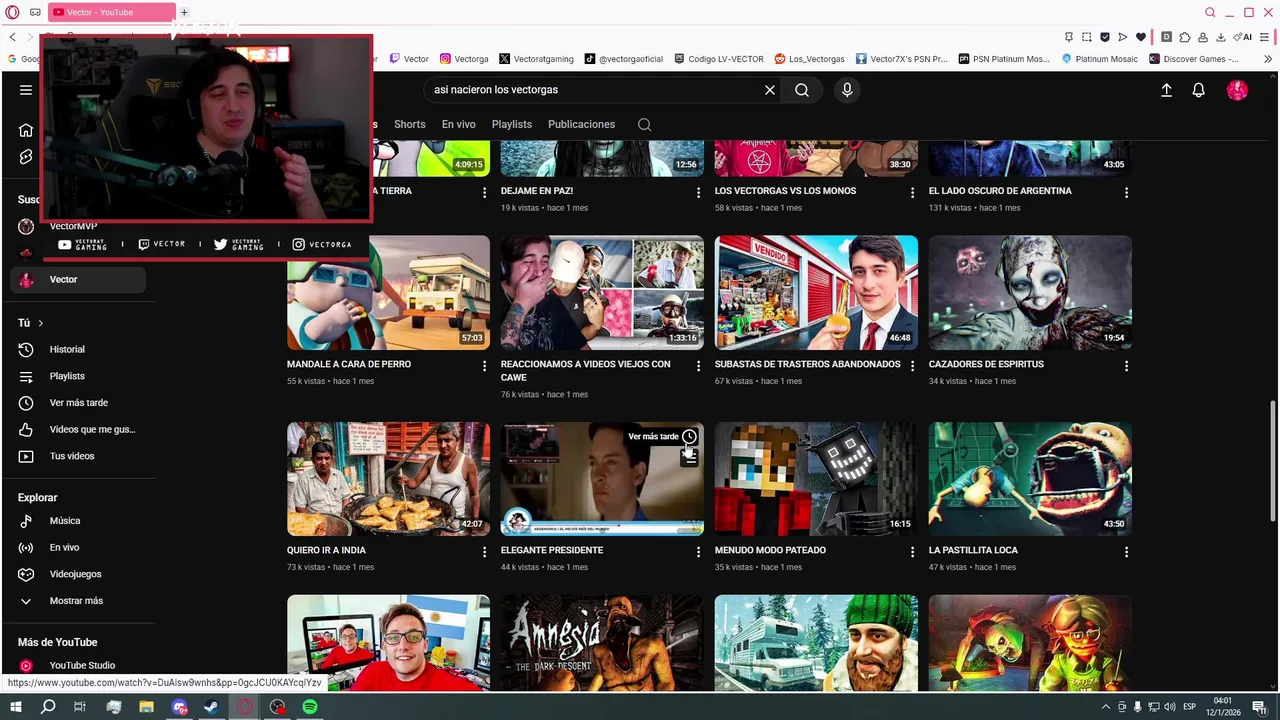This screenshot has height=720, width=1280.
Task: Open the account avatar menu
Action: point(1237,90)
